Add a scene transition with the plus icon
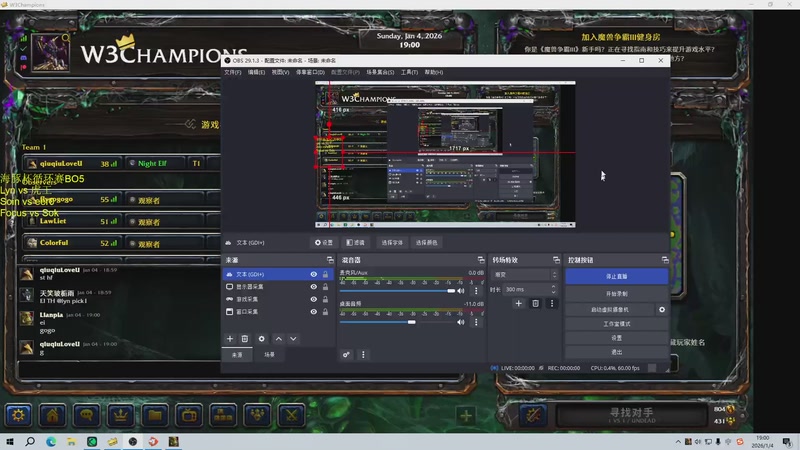 tap(518, 303)
